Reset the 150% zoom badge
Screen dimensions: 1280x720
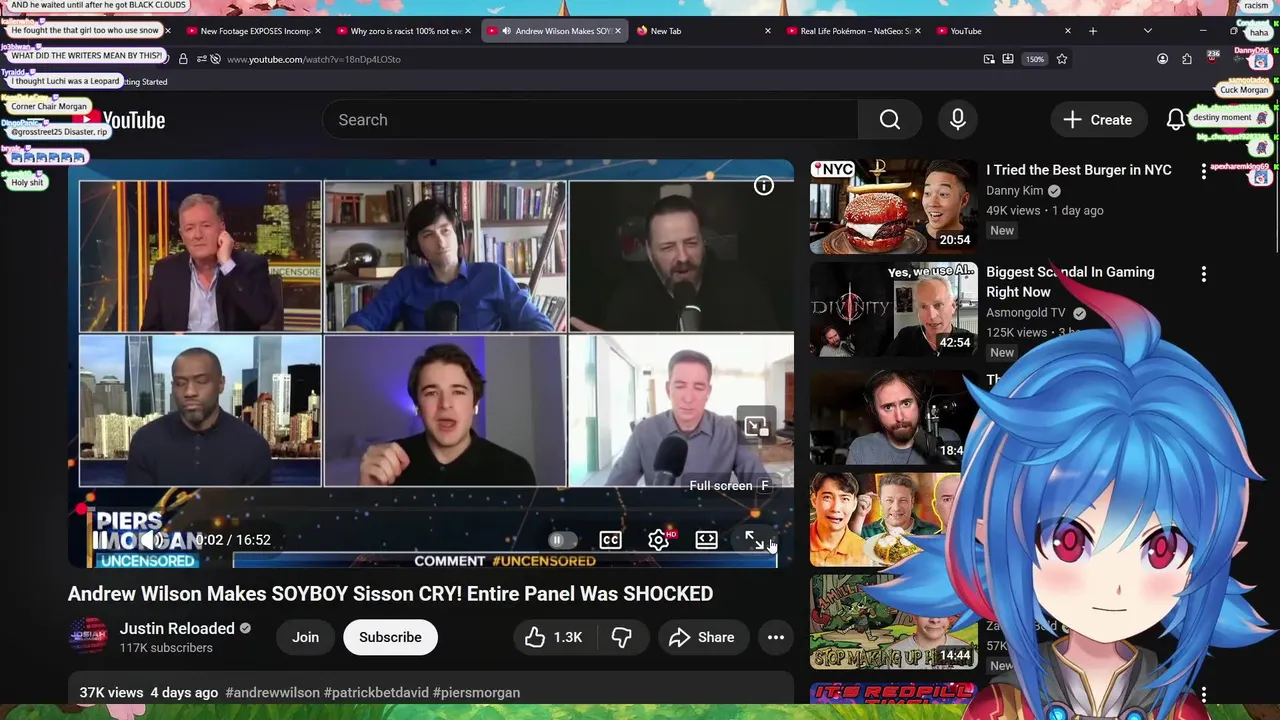(x=1035, y=59)
